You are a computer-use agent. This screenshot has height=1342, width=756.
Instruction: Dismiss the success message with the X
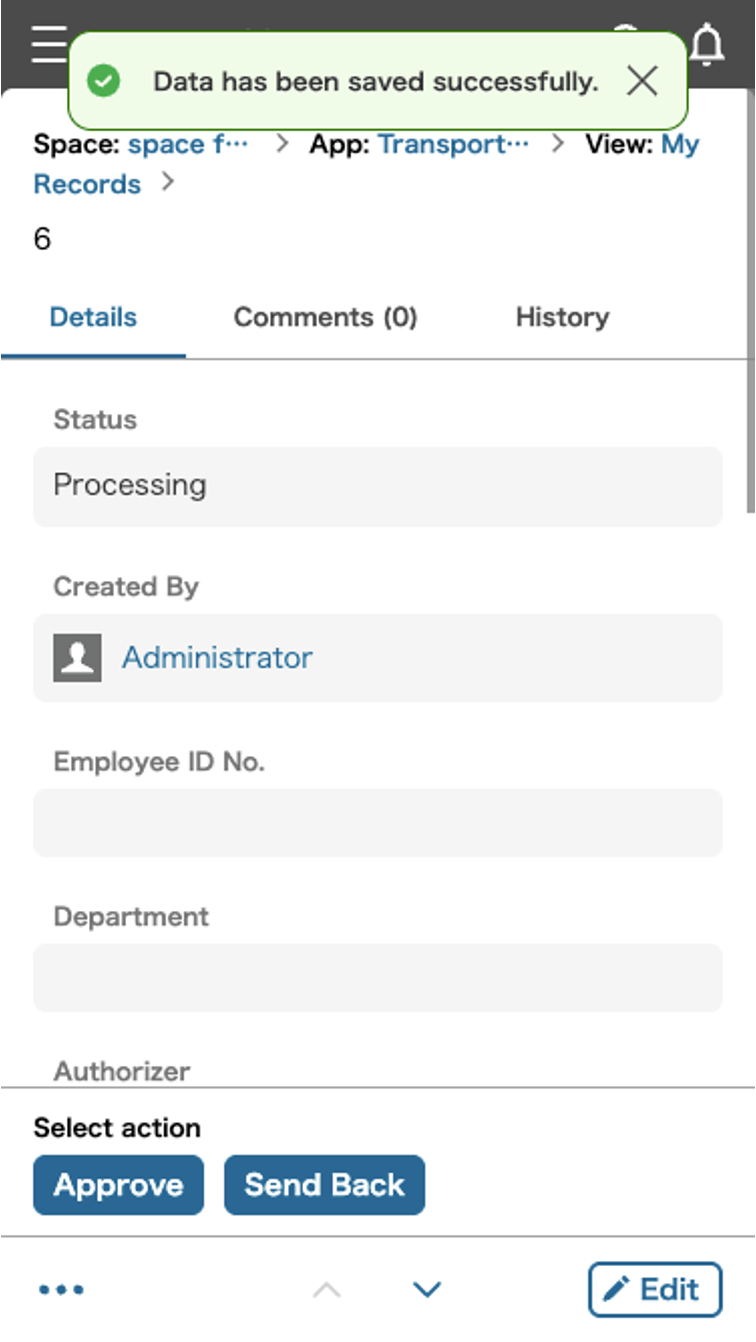641,81
